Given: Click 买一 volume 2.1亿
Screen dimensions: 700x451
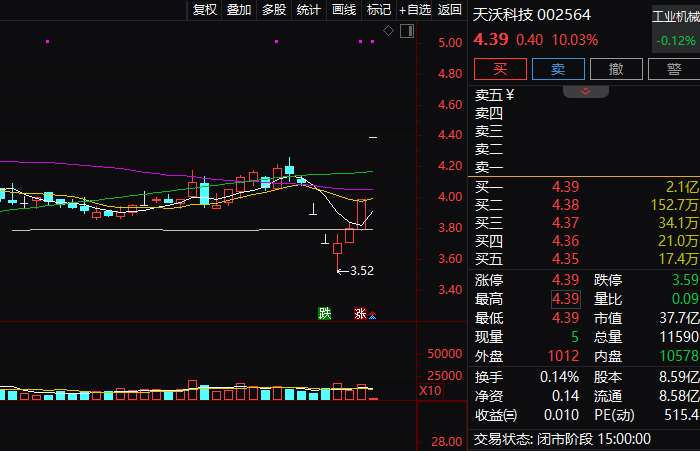Looking at the screenshot, I should (x=682, y=187).
